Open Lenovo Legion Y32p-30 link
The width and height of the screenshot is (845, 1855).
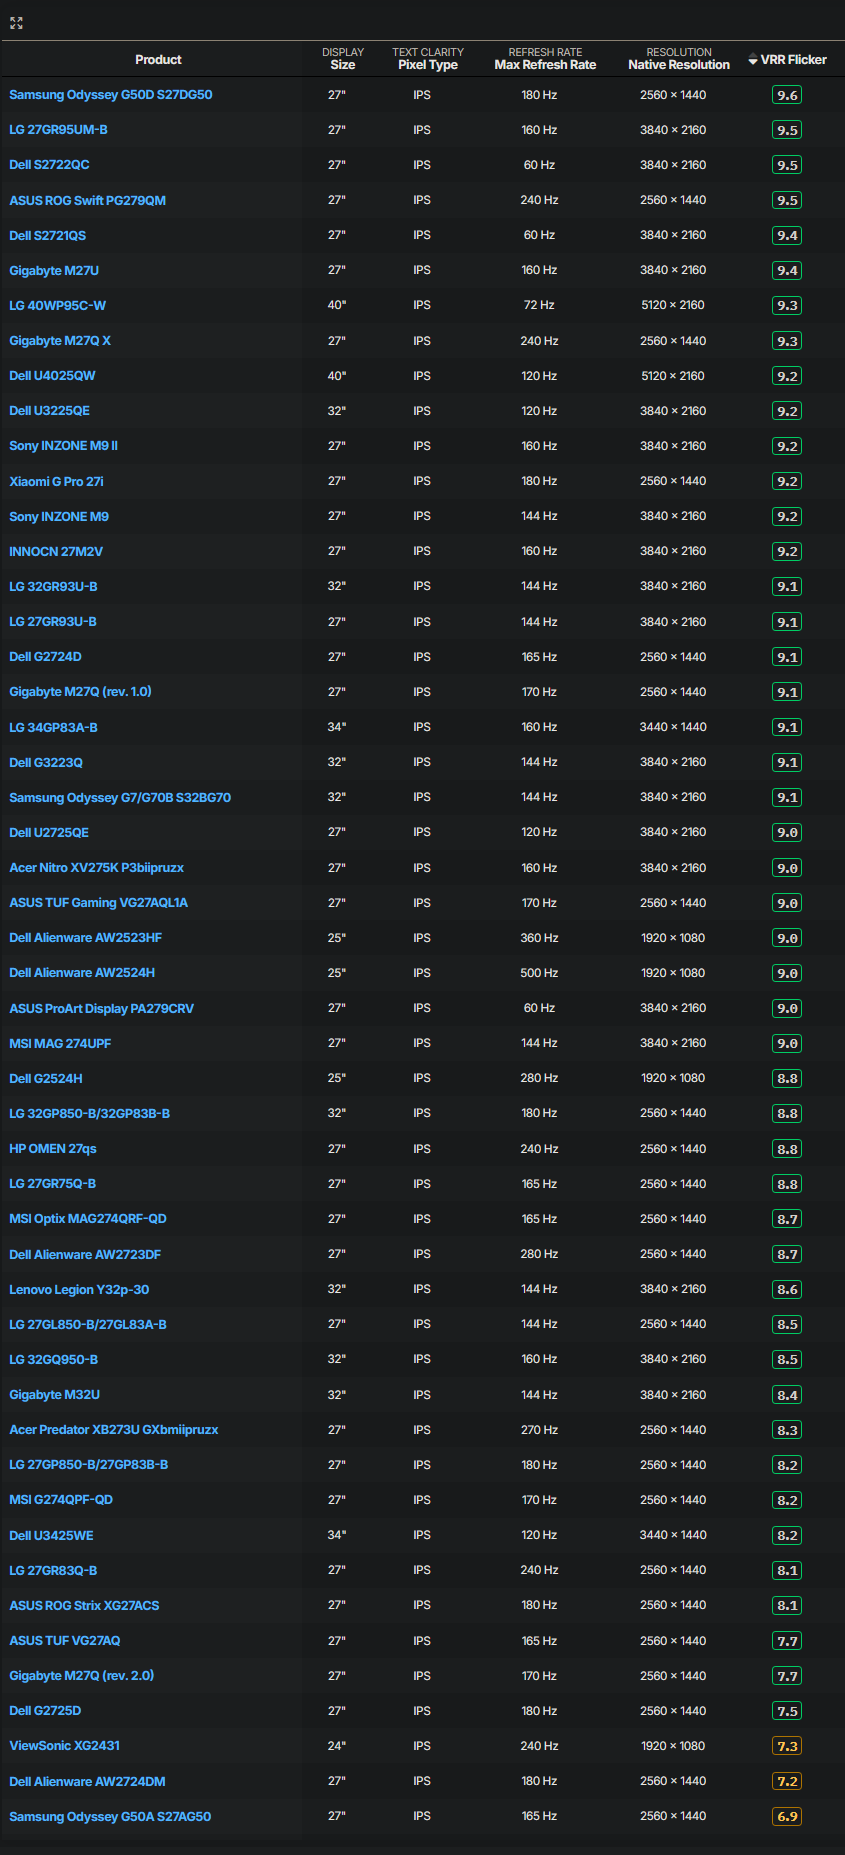pos(79,1289)
